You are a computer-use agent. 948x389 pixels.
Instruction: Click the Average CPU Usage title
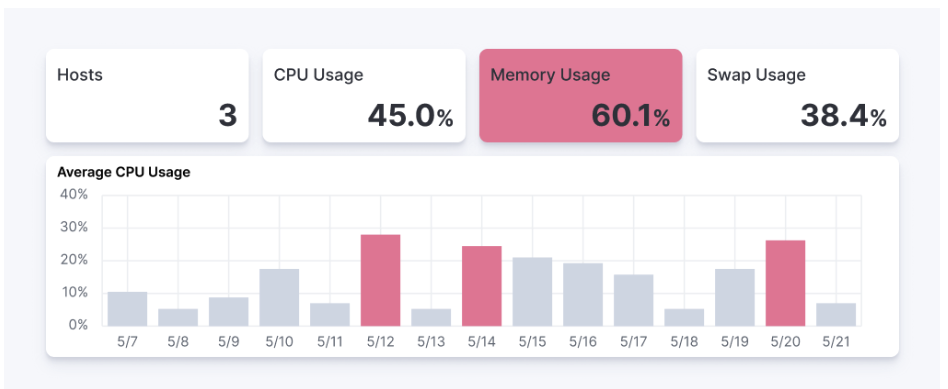tap(124, 172)
